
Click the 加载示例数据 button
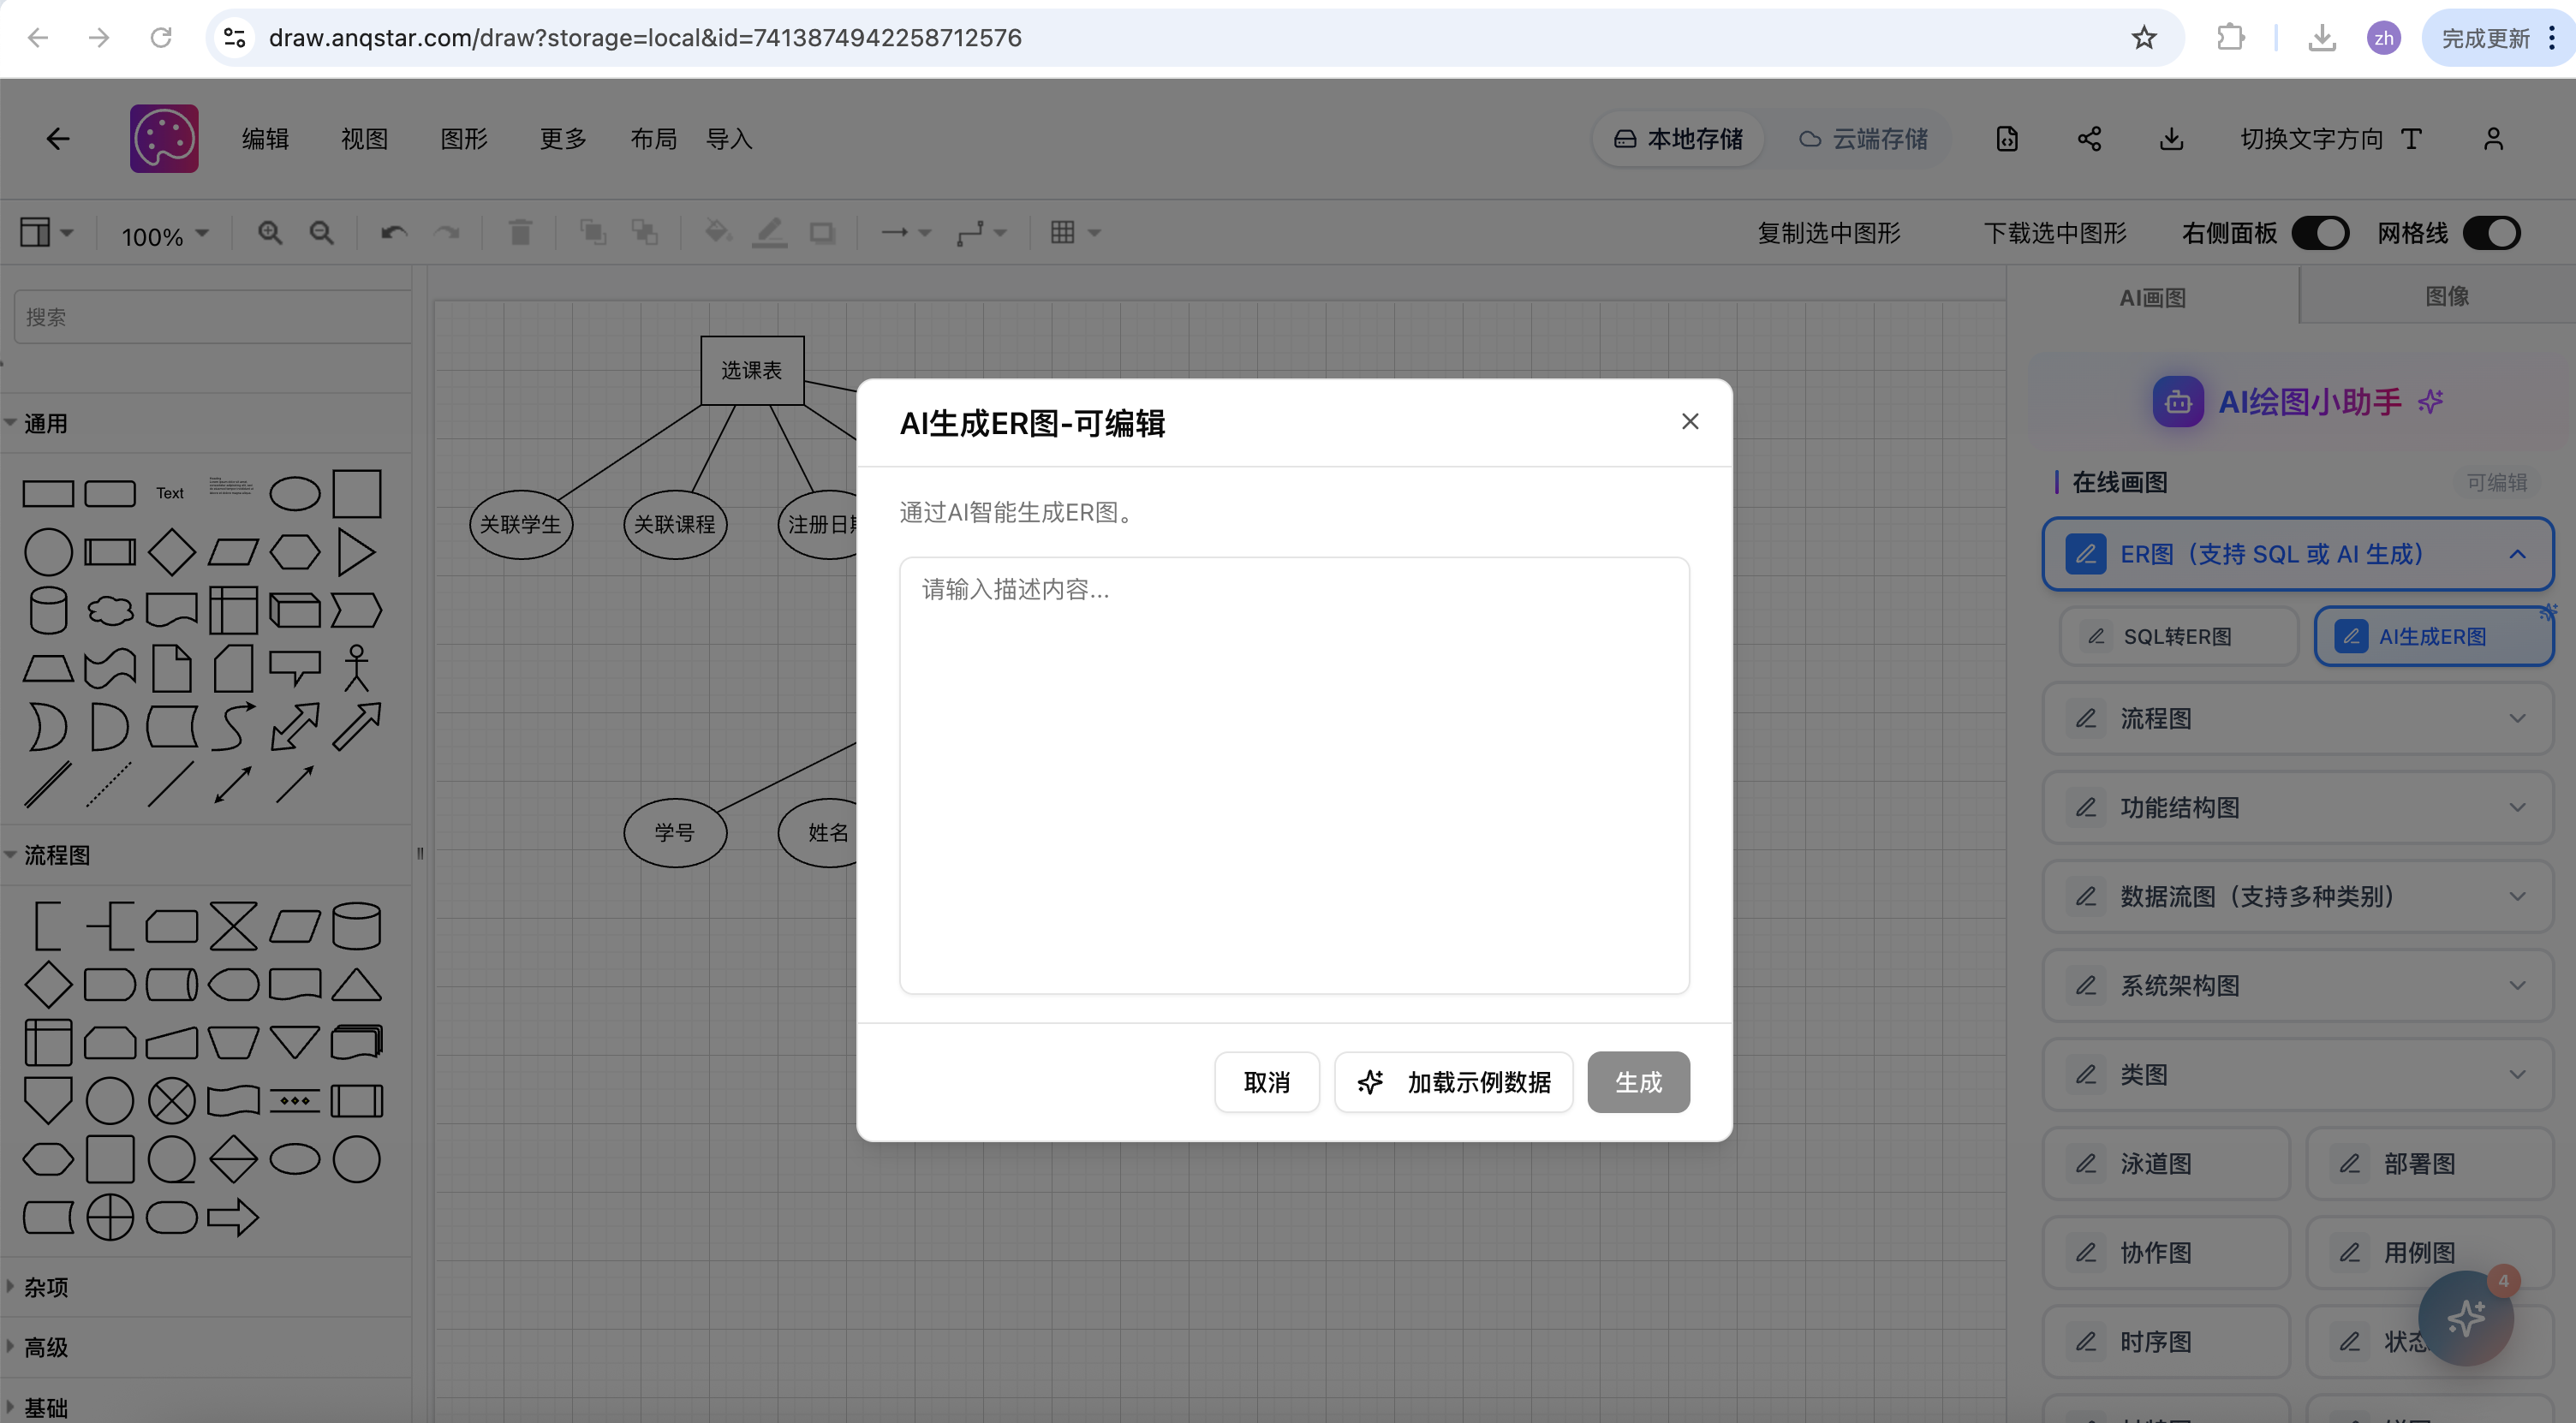tap(1453, 1082)
